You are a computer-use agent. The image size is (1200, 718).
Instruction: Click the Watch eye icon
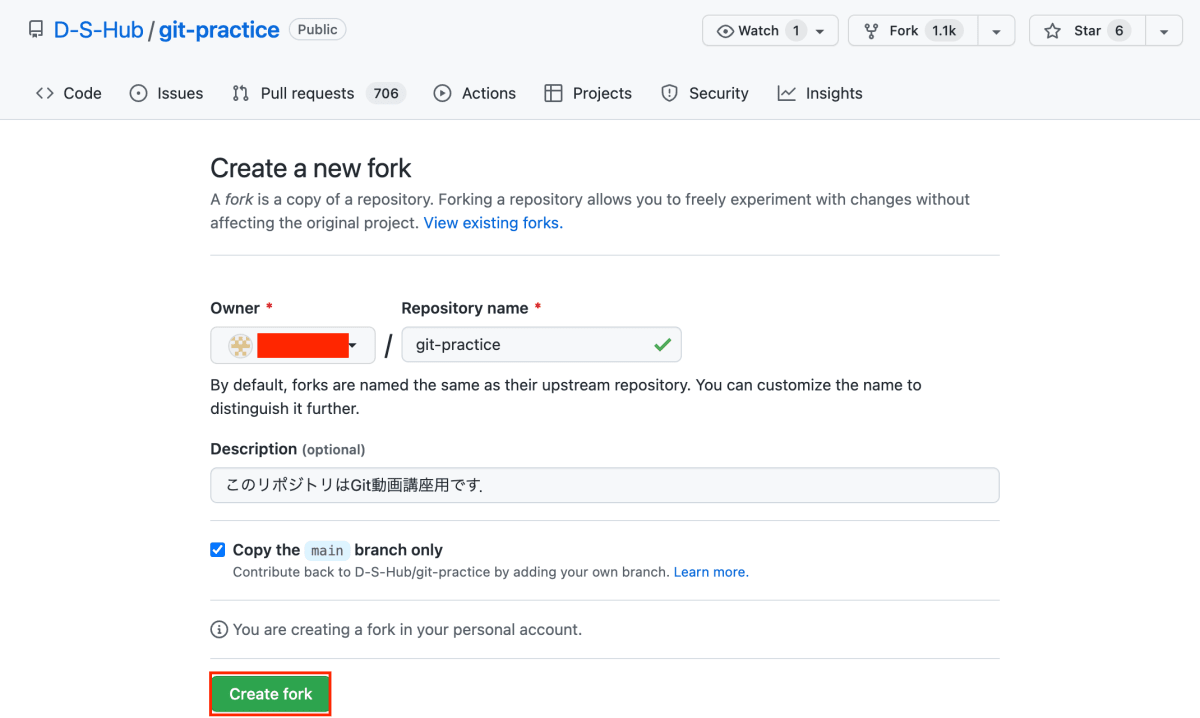(x=726, y=31)
